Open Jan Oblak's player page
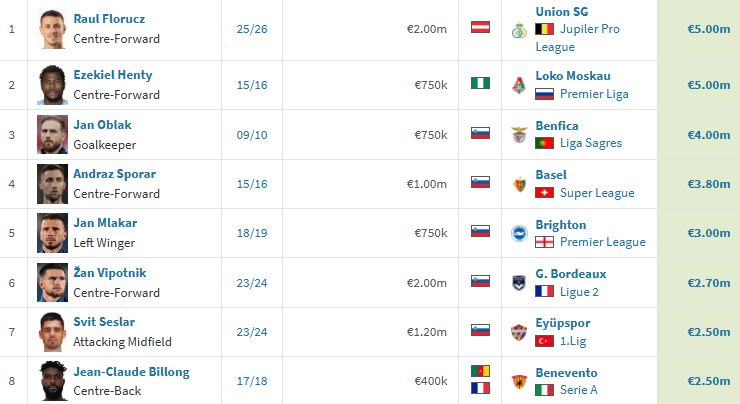This screenshot has height=404, width=740. (102, 125)
